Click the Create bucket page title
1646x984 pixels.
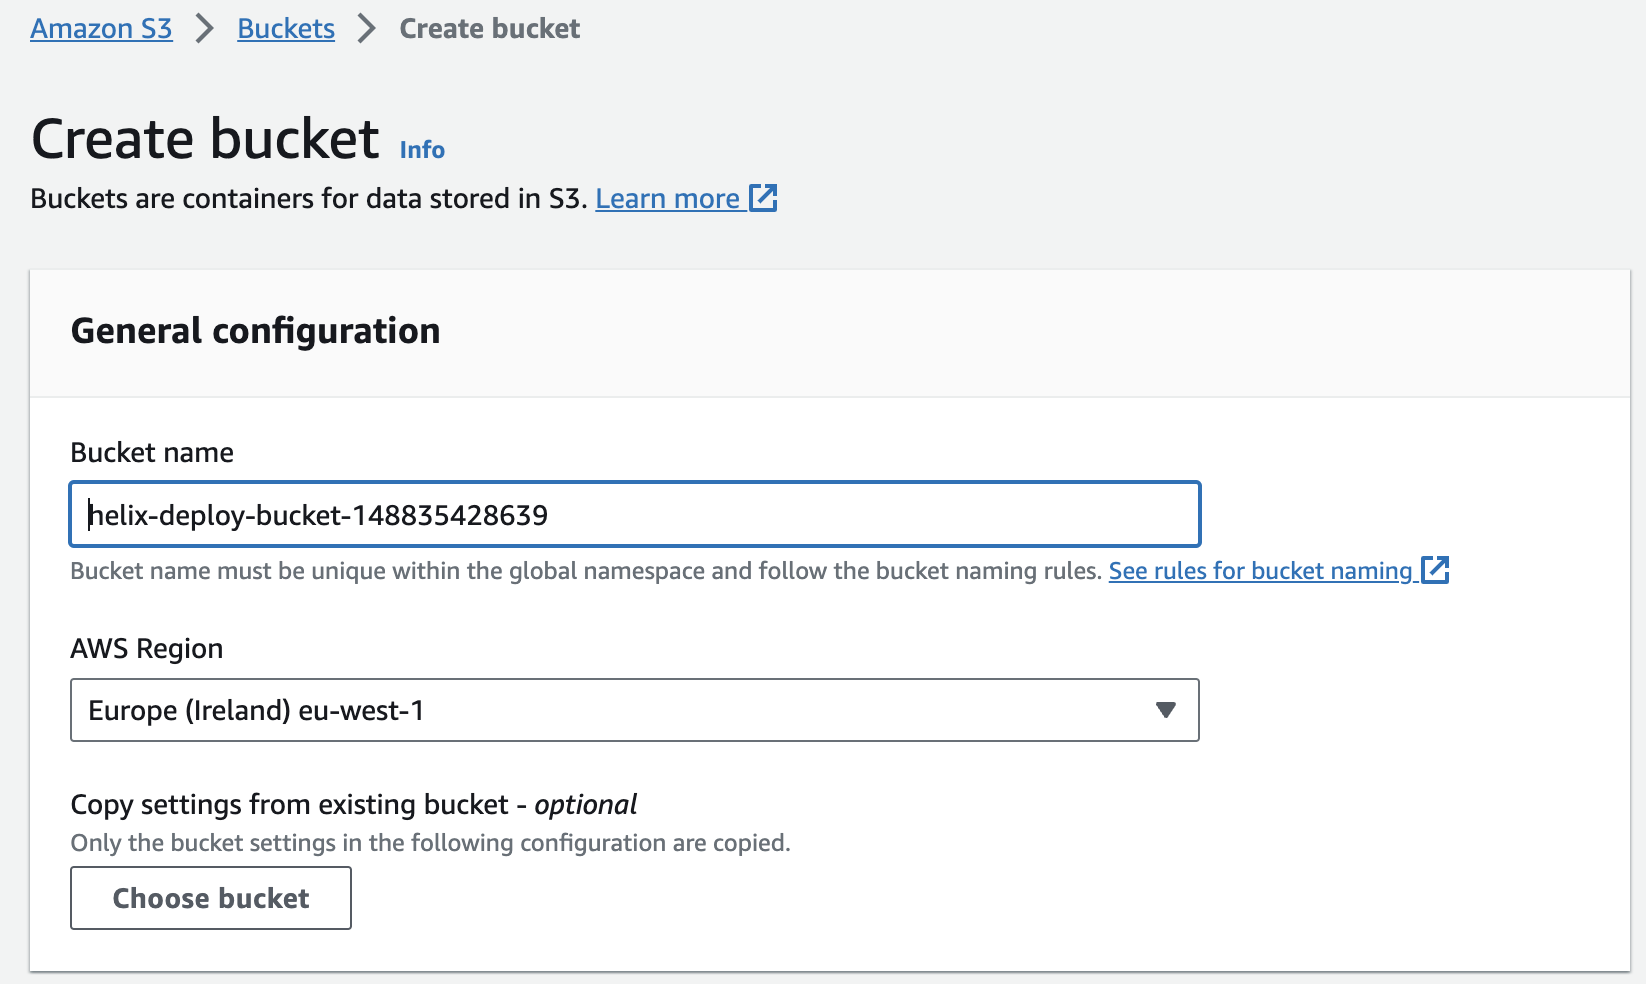(206, 139)
